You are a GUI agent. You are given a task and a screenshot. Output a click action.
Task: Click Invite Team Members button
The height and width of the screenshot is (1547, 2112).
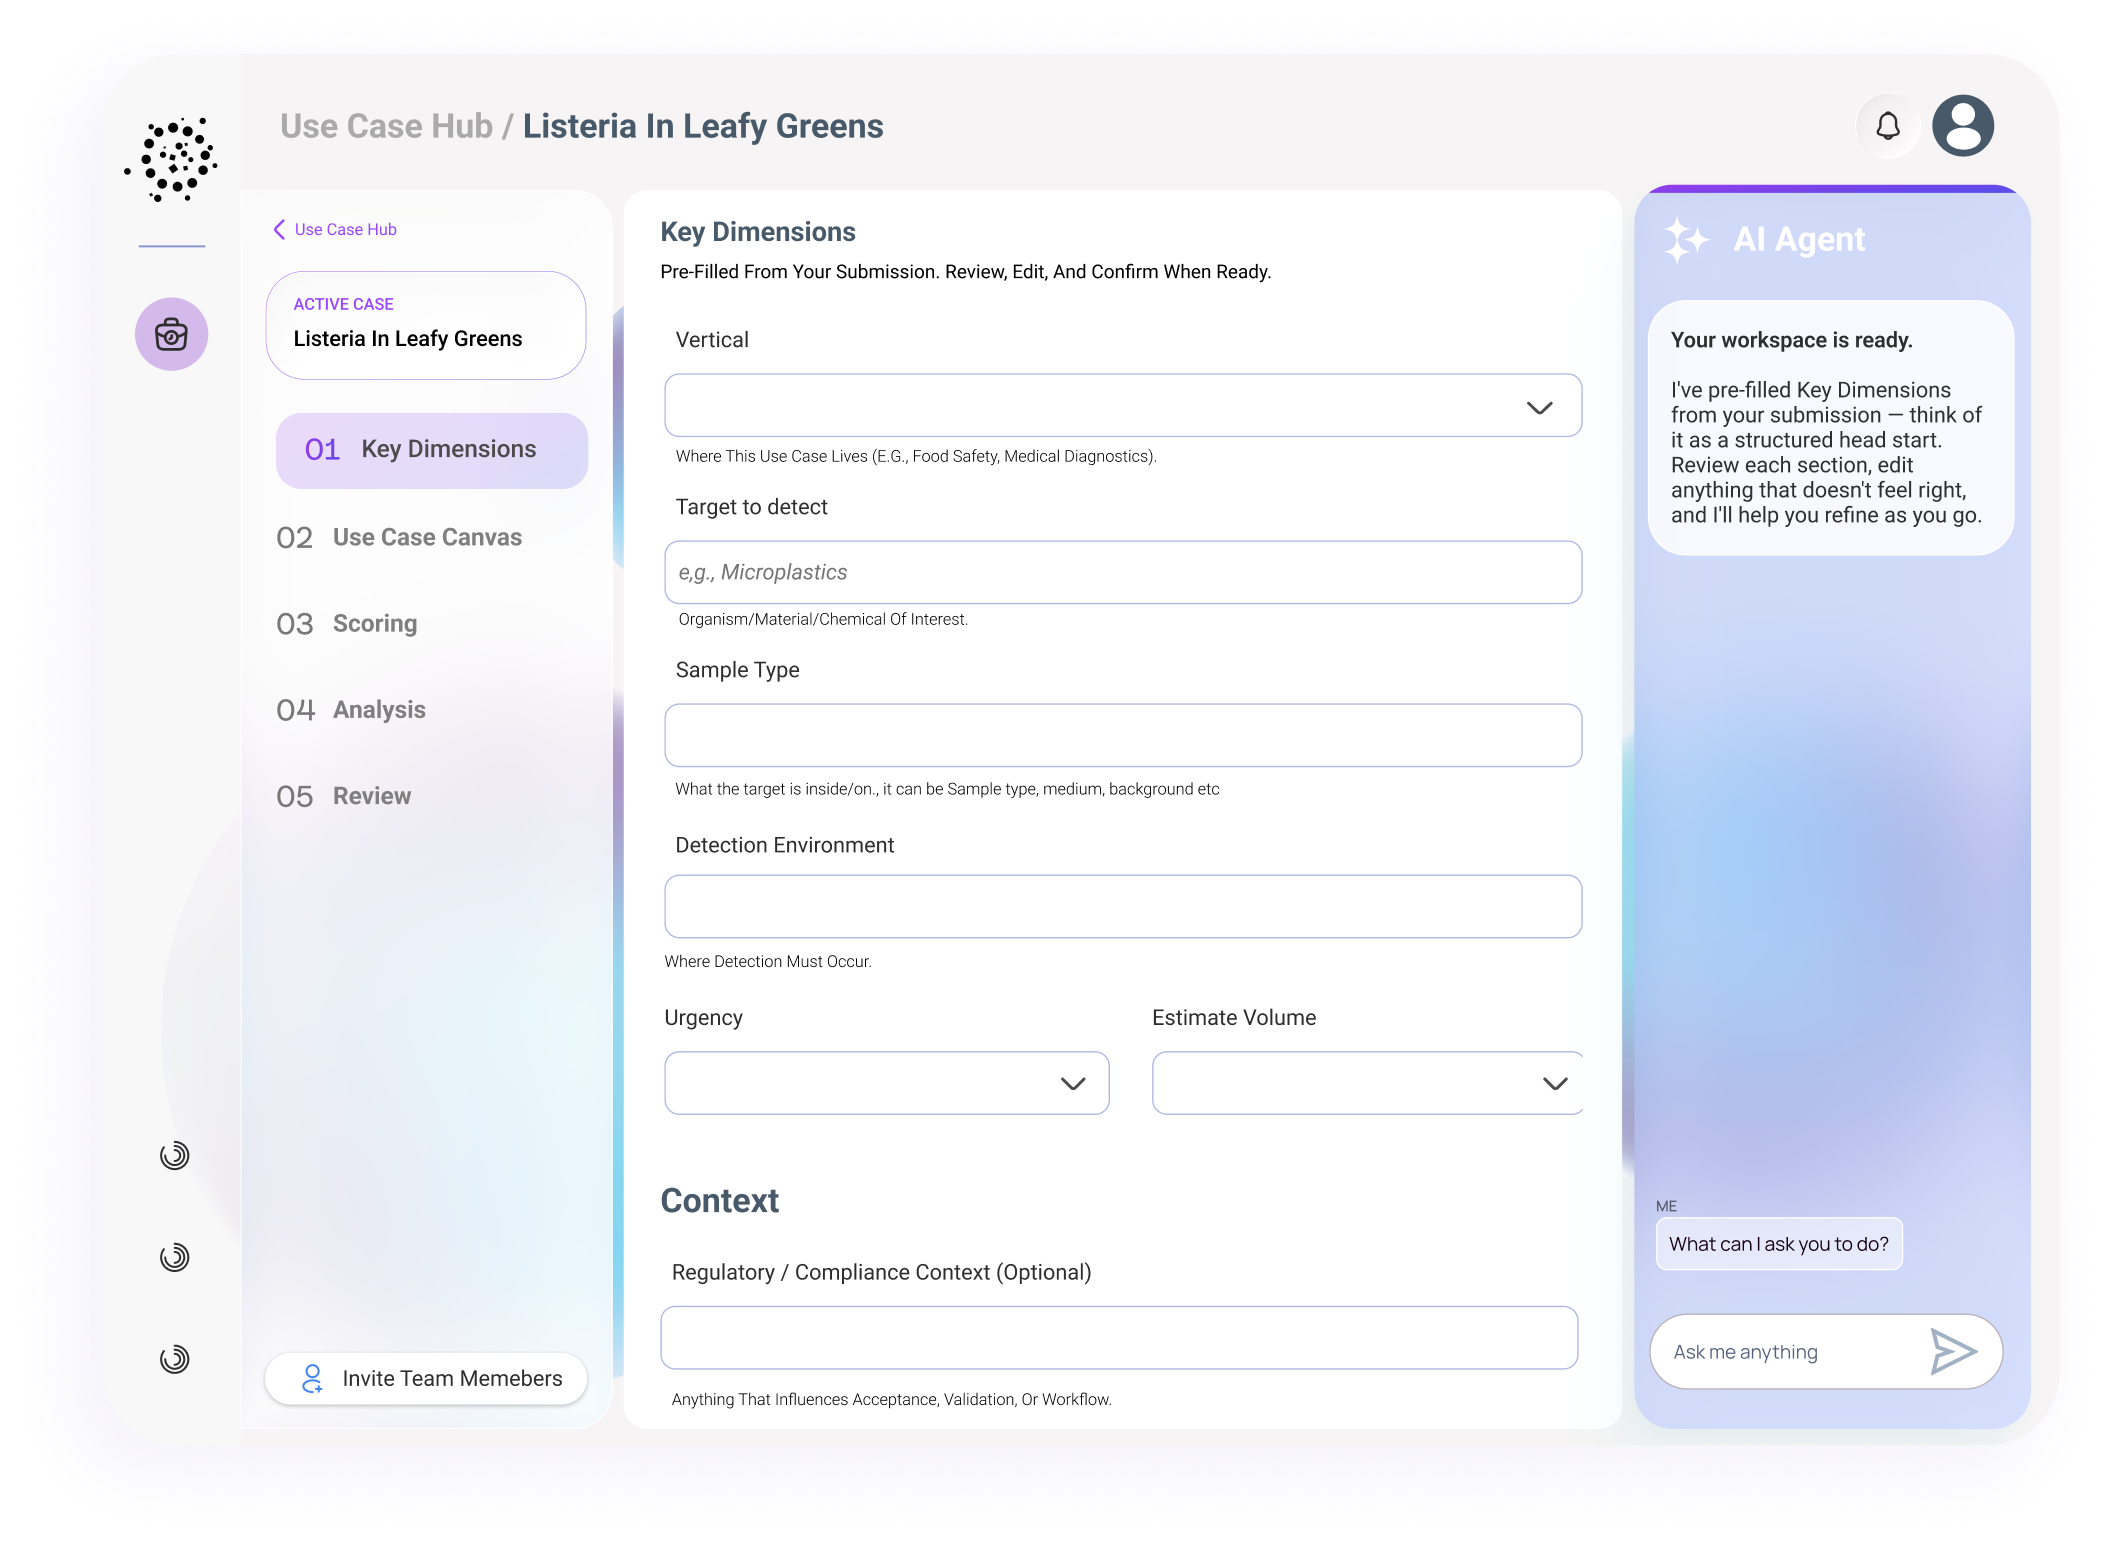pyautogui.click(x=427, y=1378)
